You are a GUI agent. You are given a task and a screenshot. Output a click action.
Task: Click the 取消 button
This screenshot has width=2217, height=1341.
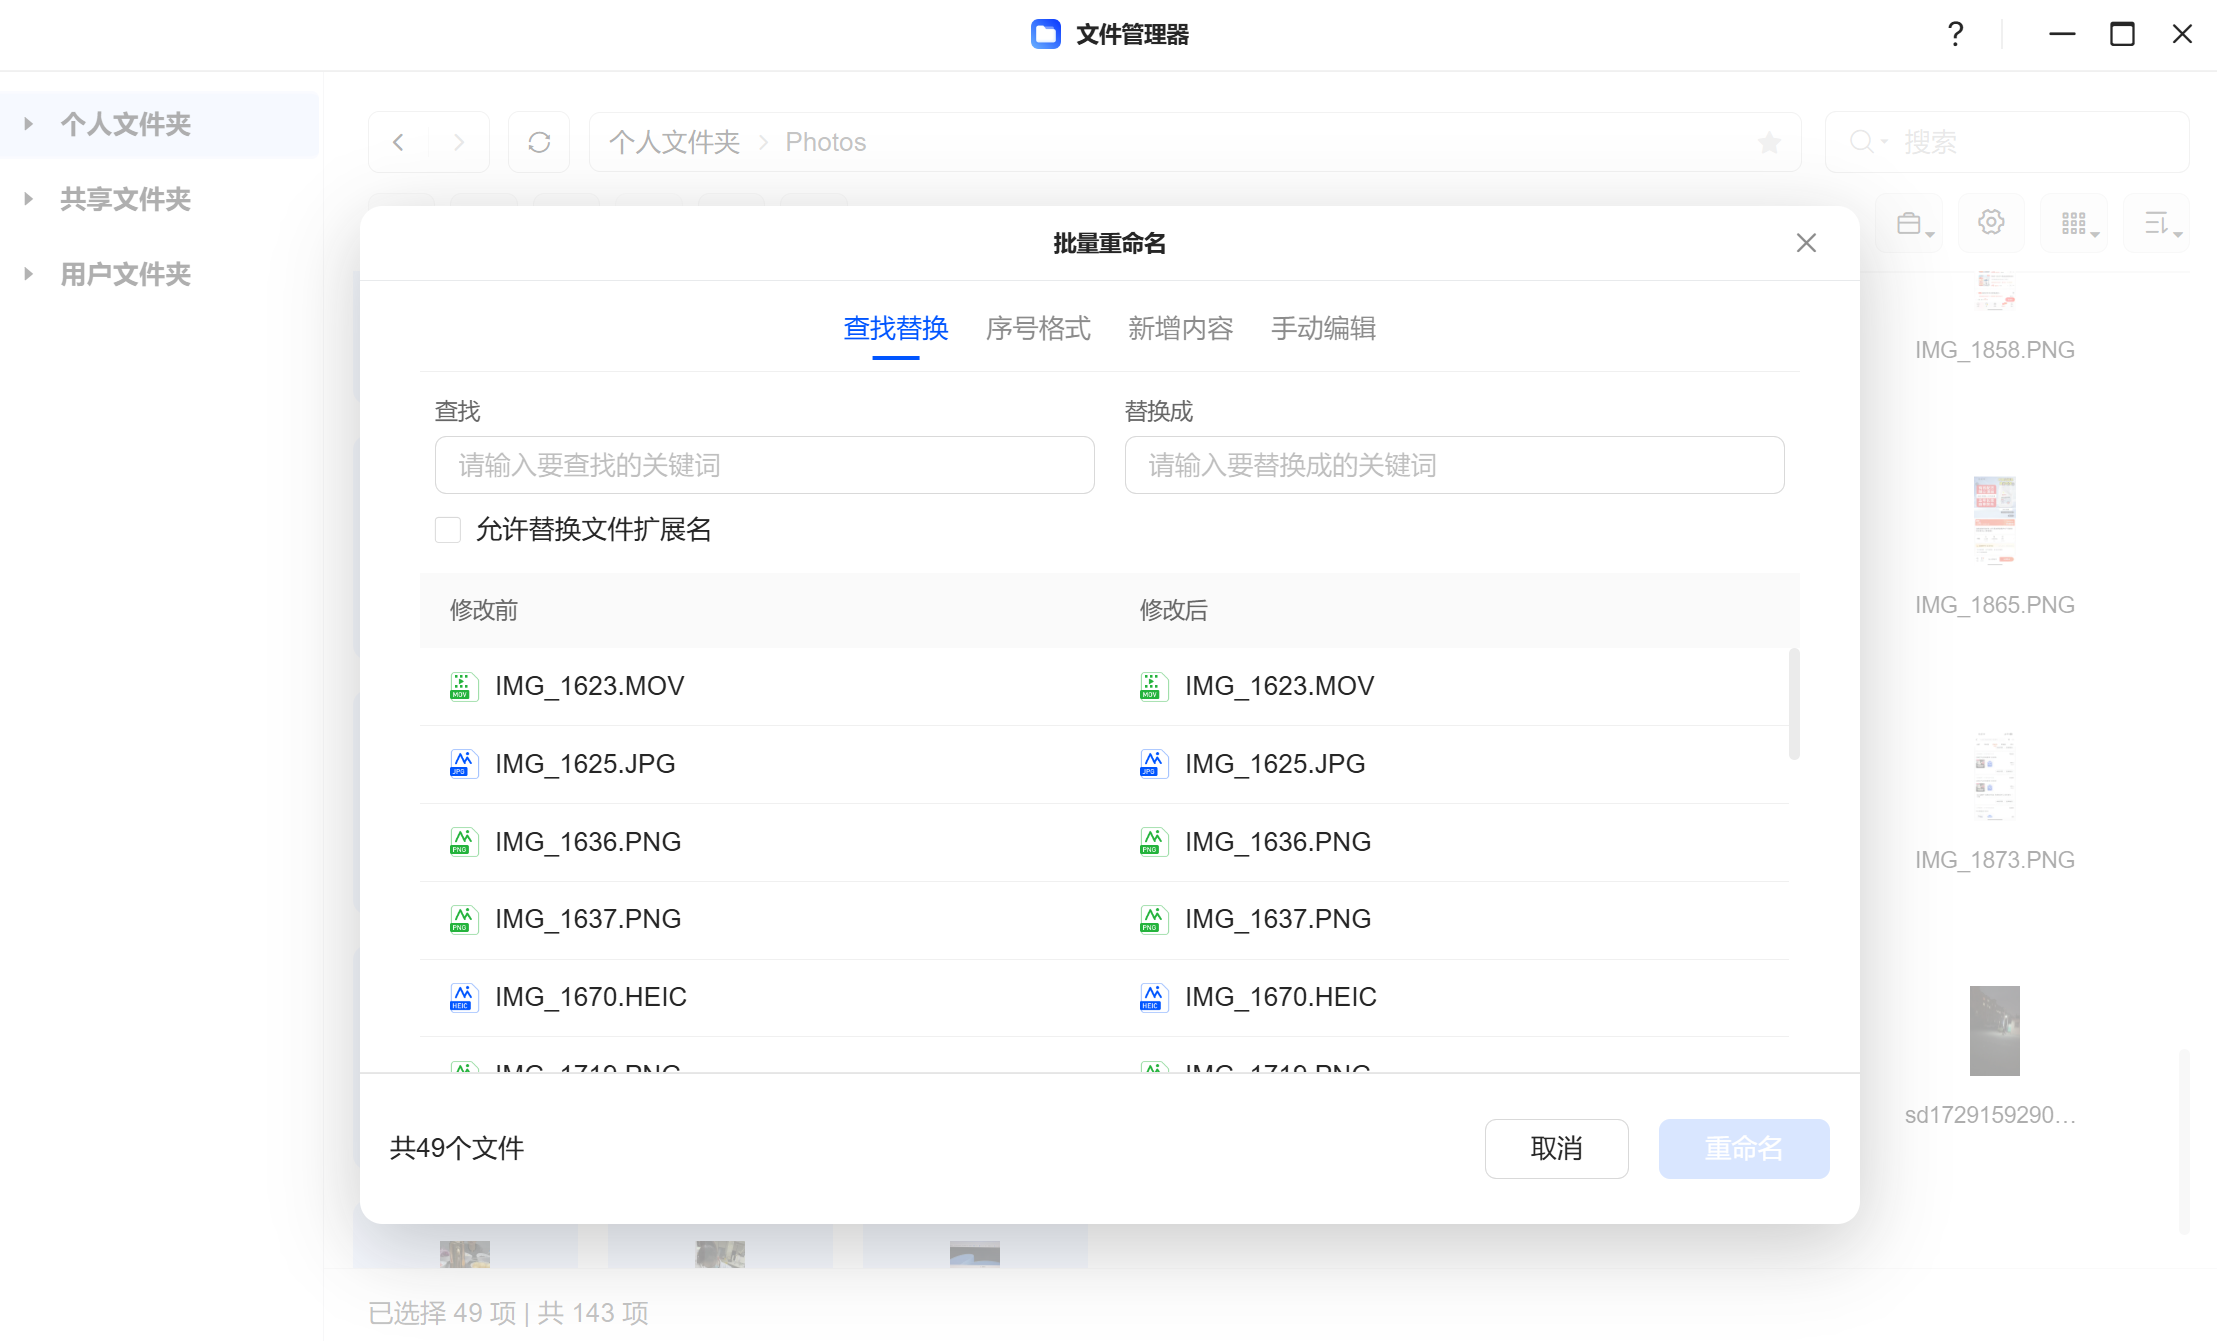pos(1556,1148)
